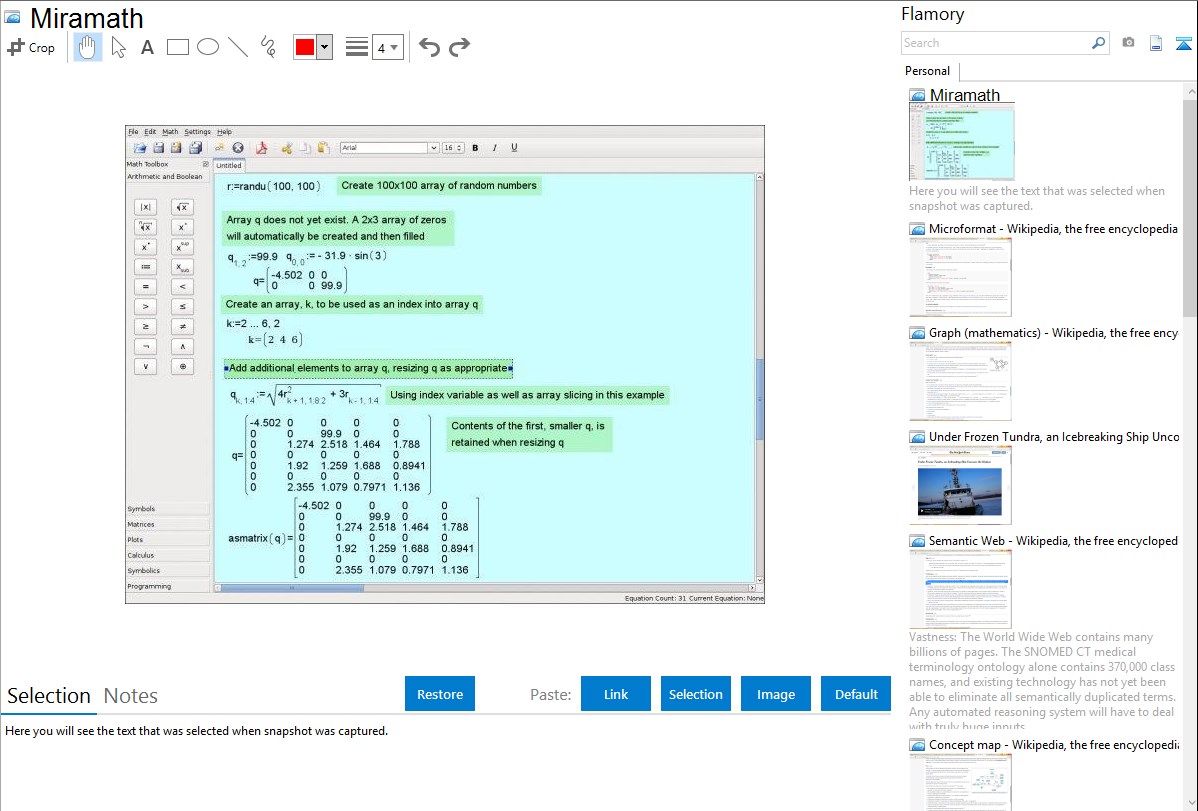
Task: Switch to the Notes tab
Action: click(131, 696)
